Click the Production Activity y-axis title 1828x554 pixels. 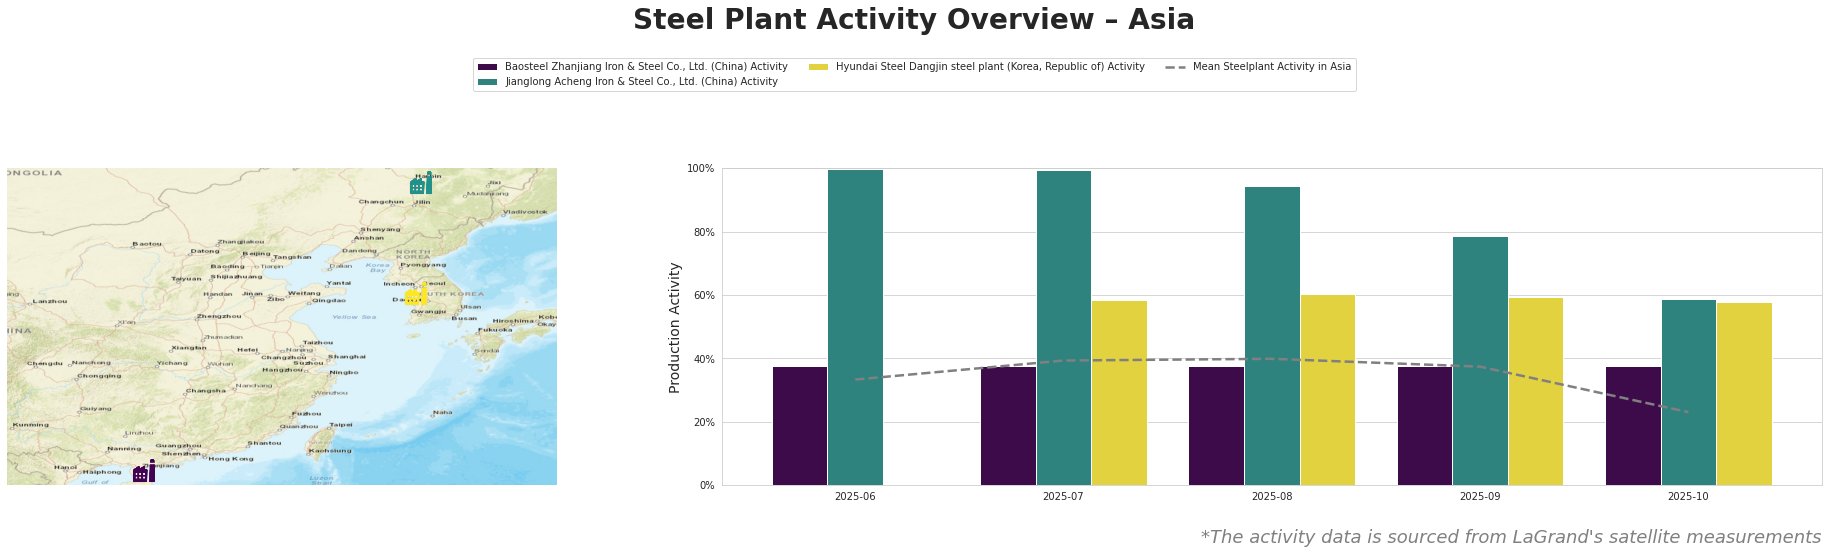(675, 327)
